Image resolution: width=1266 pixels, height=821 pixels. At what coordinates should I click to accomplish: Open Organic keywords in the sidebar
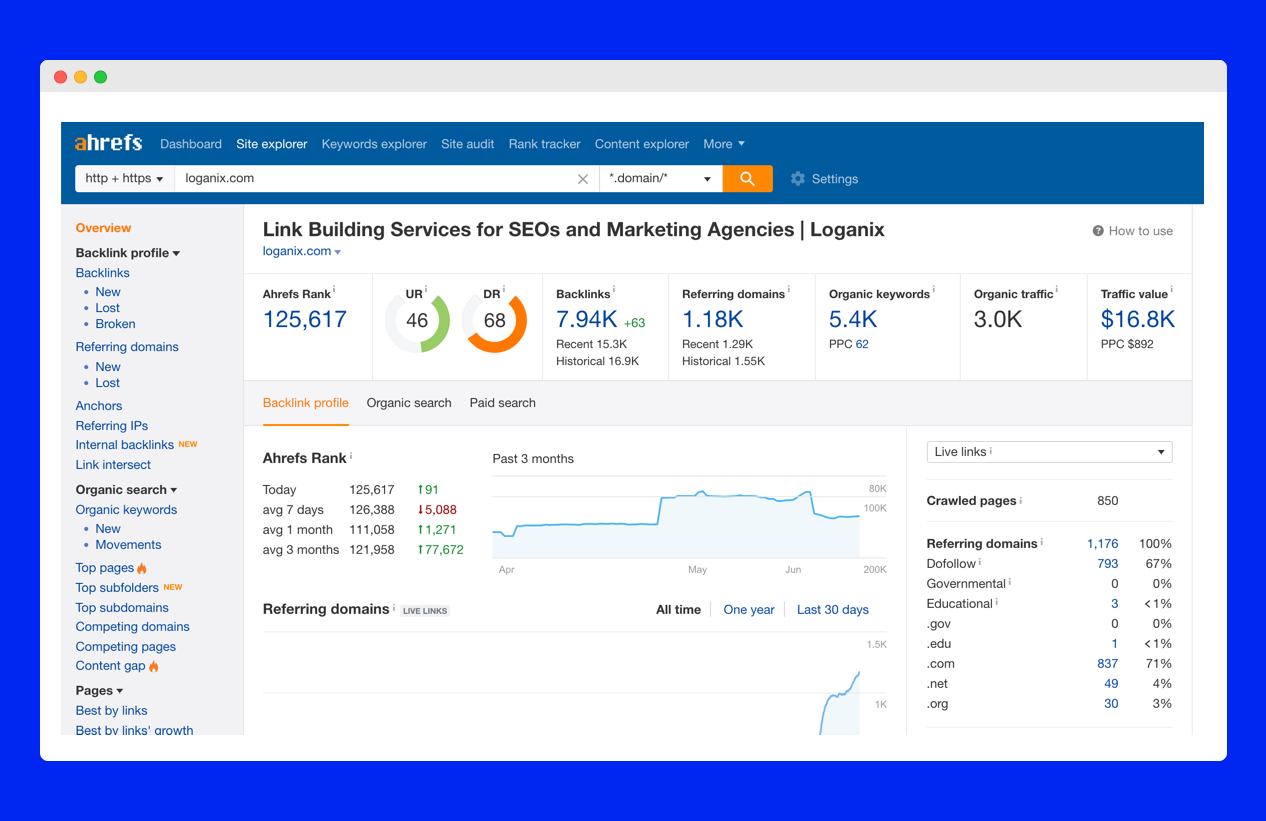(127, 510)
